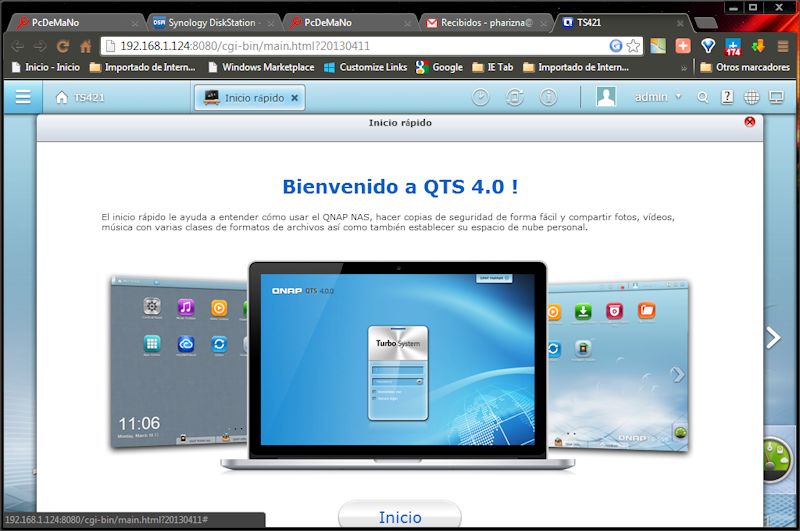This screenshot has width=800, height=531.
Task: Open a new browser tab
Action: (x=706, y=23)
